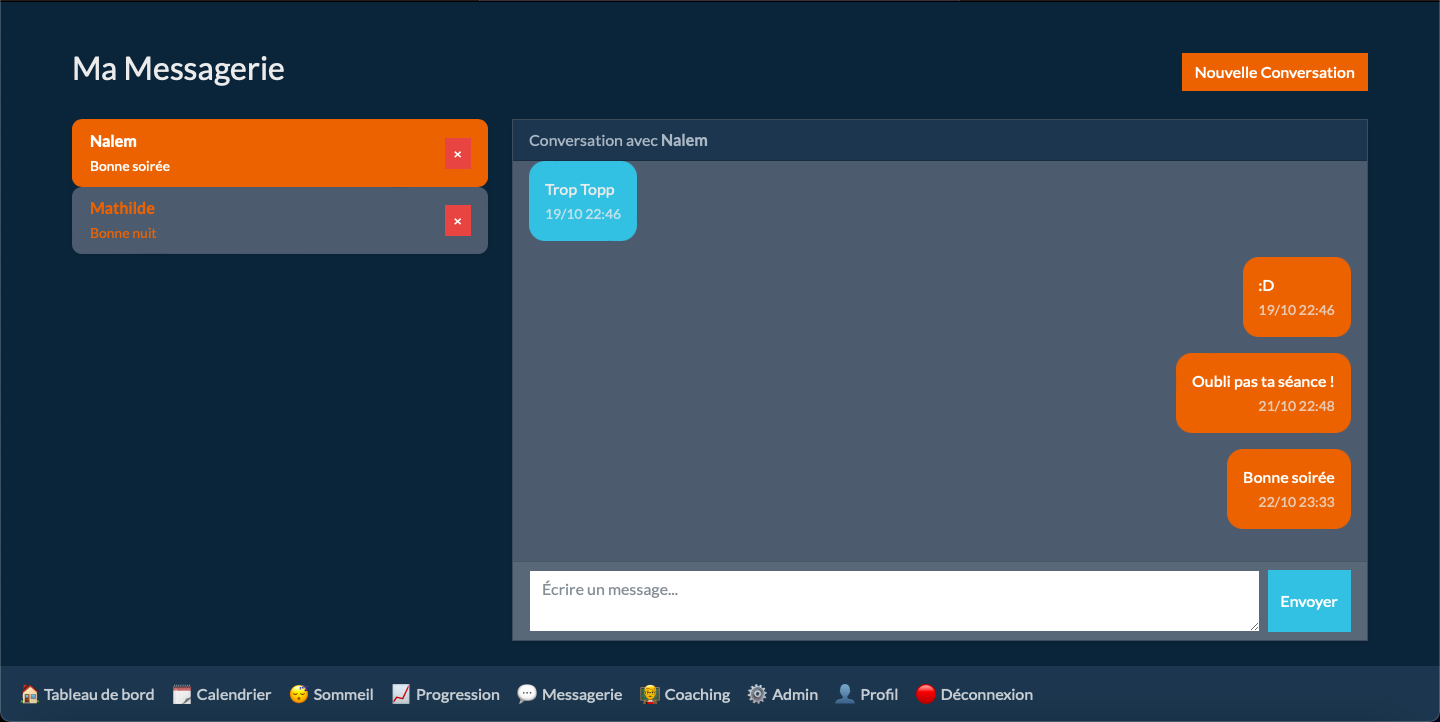Image resolution: width=1440 pixels, height=722 pixels.
Task: Click the Trop Topp message bubble
Action: 582,201
